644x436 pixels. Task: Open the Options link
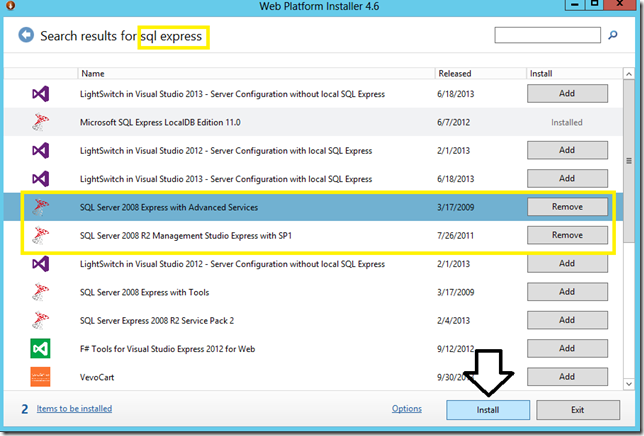pyautogui.click(x=407, y=408)
